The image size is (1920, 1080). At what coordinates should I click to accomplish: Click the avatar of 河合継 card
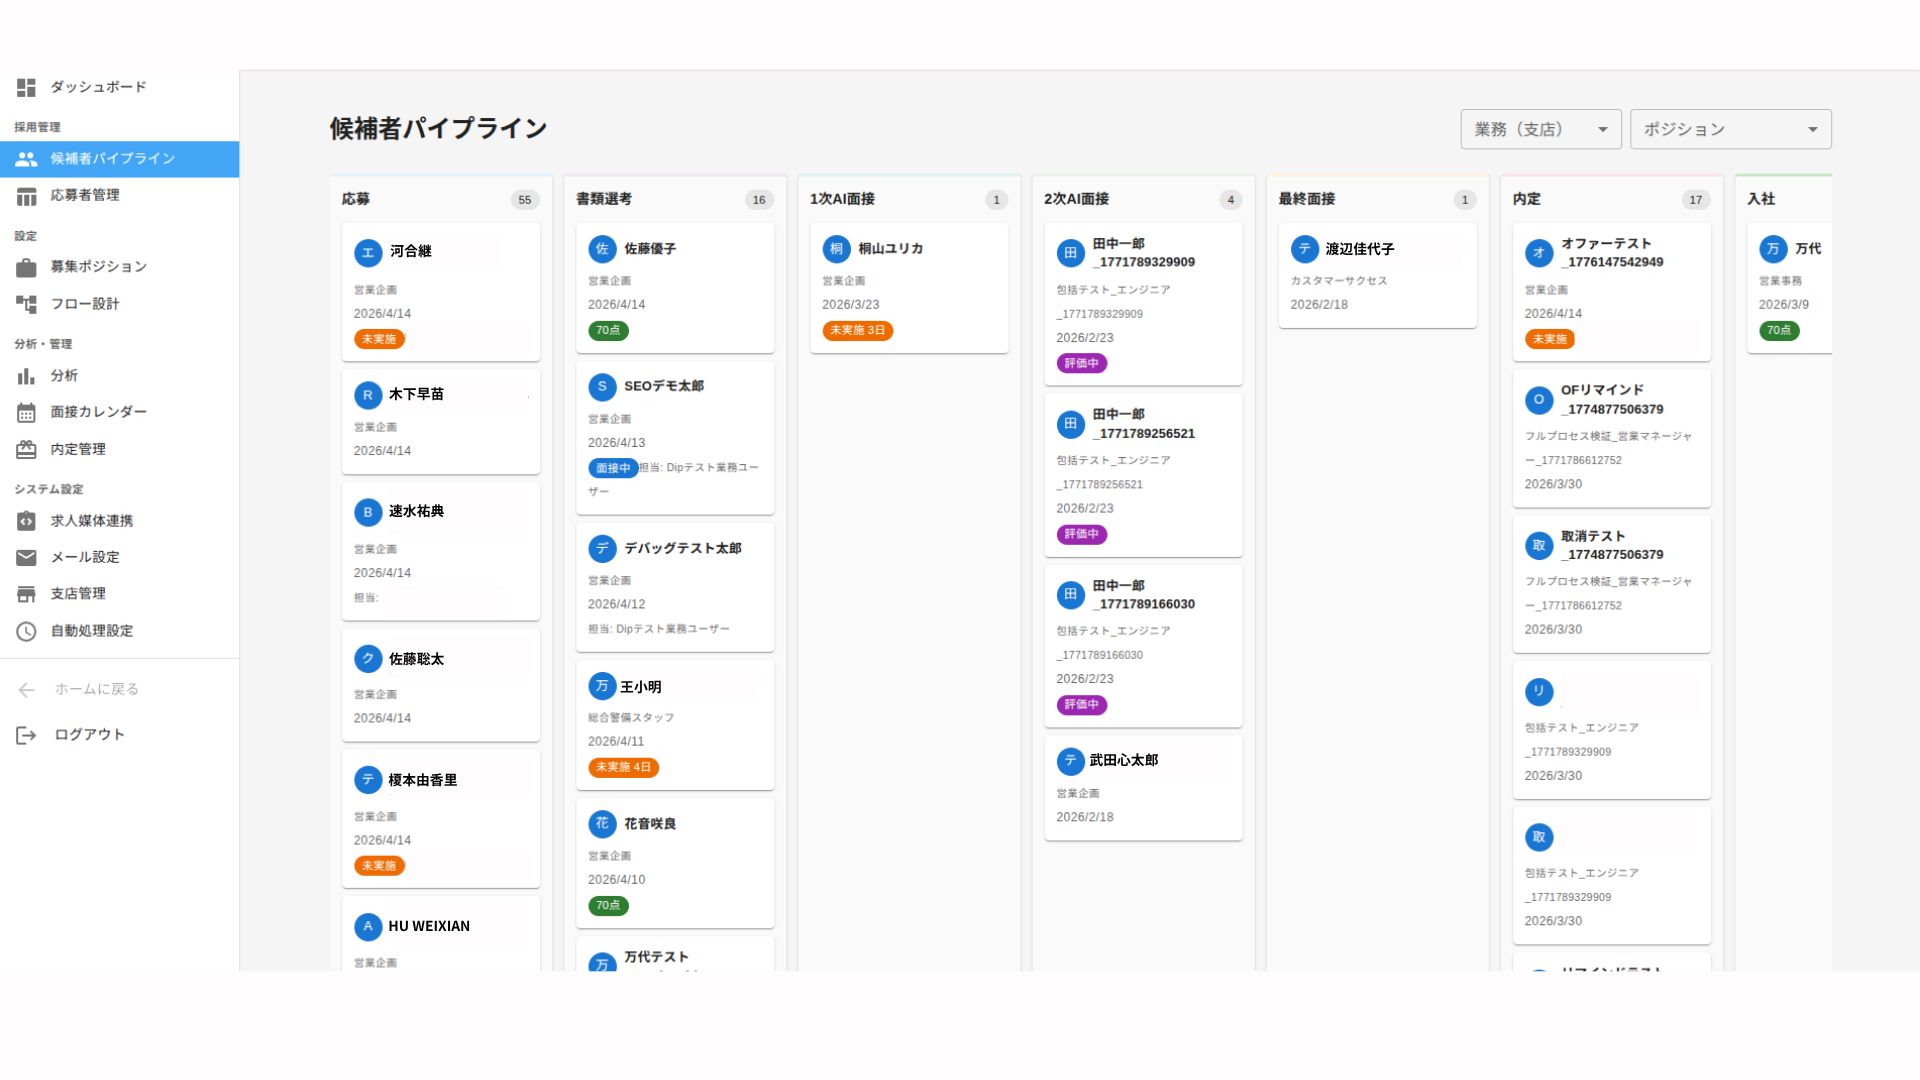[368, 253]
